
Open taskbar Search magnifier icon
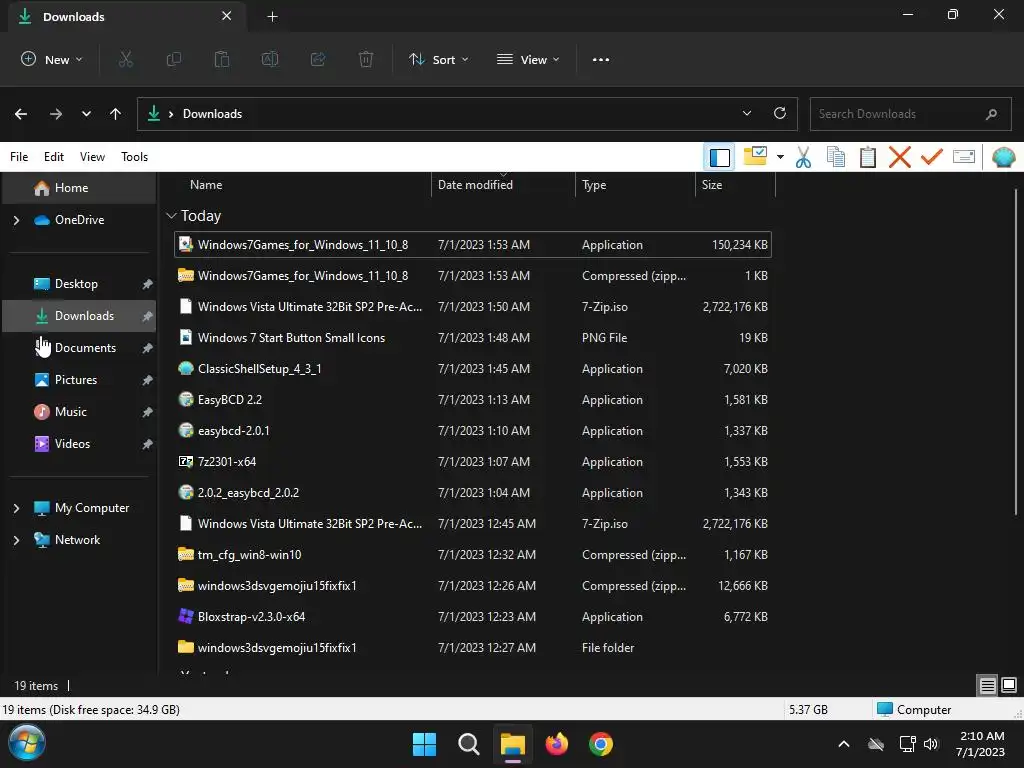click(x=468, y=744)
